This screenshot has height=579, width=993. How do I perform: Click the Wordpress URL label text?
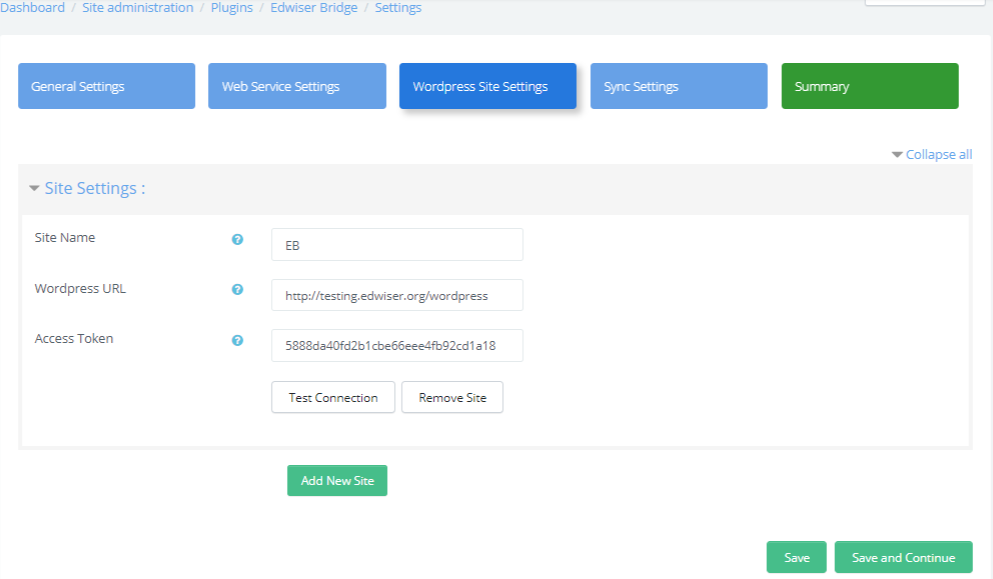80,289
